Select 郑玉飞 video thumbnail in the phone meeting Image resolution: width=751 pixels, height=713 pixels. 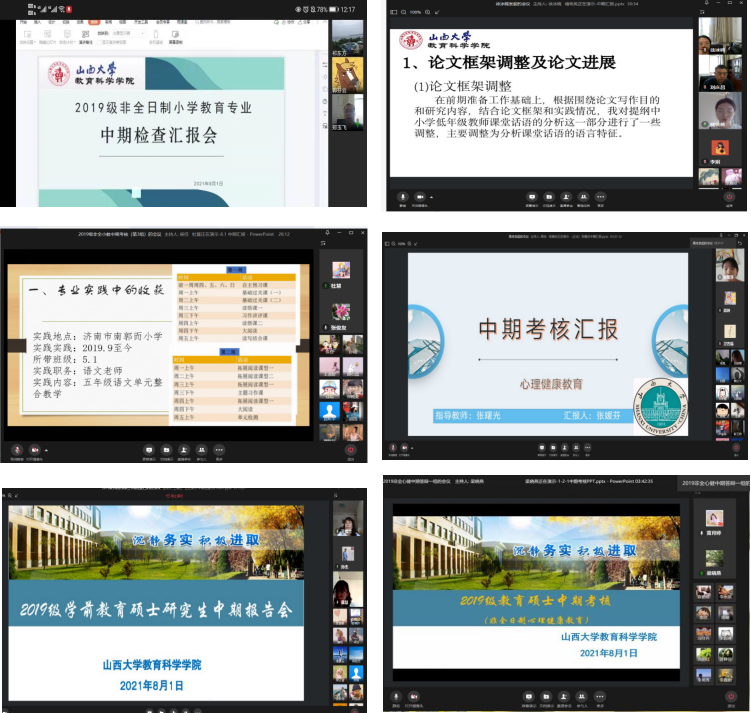[x=348, y=111]
